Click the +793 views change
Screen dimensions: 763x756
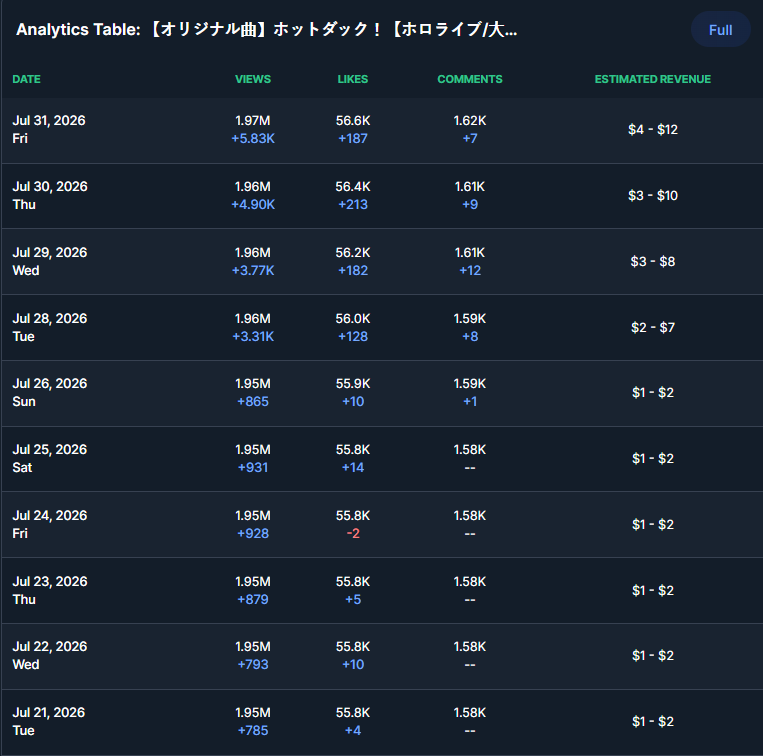click(253, 665)
